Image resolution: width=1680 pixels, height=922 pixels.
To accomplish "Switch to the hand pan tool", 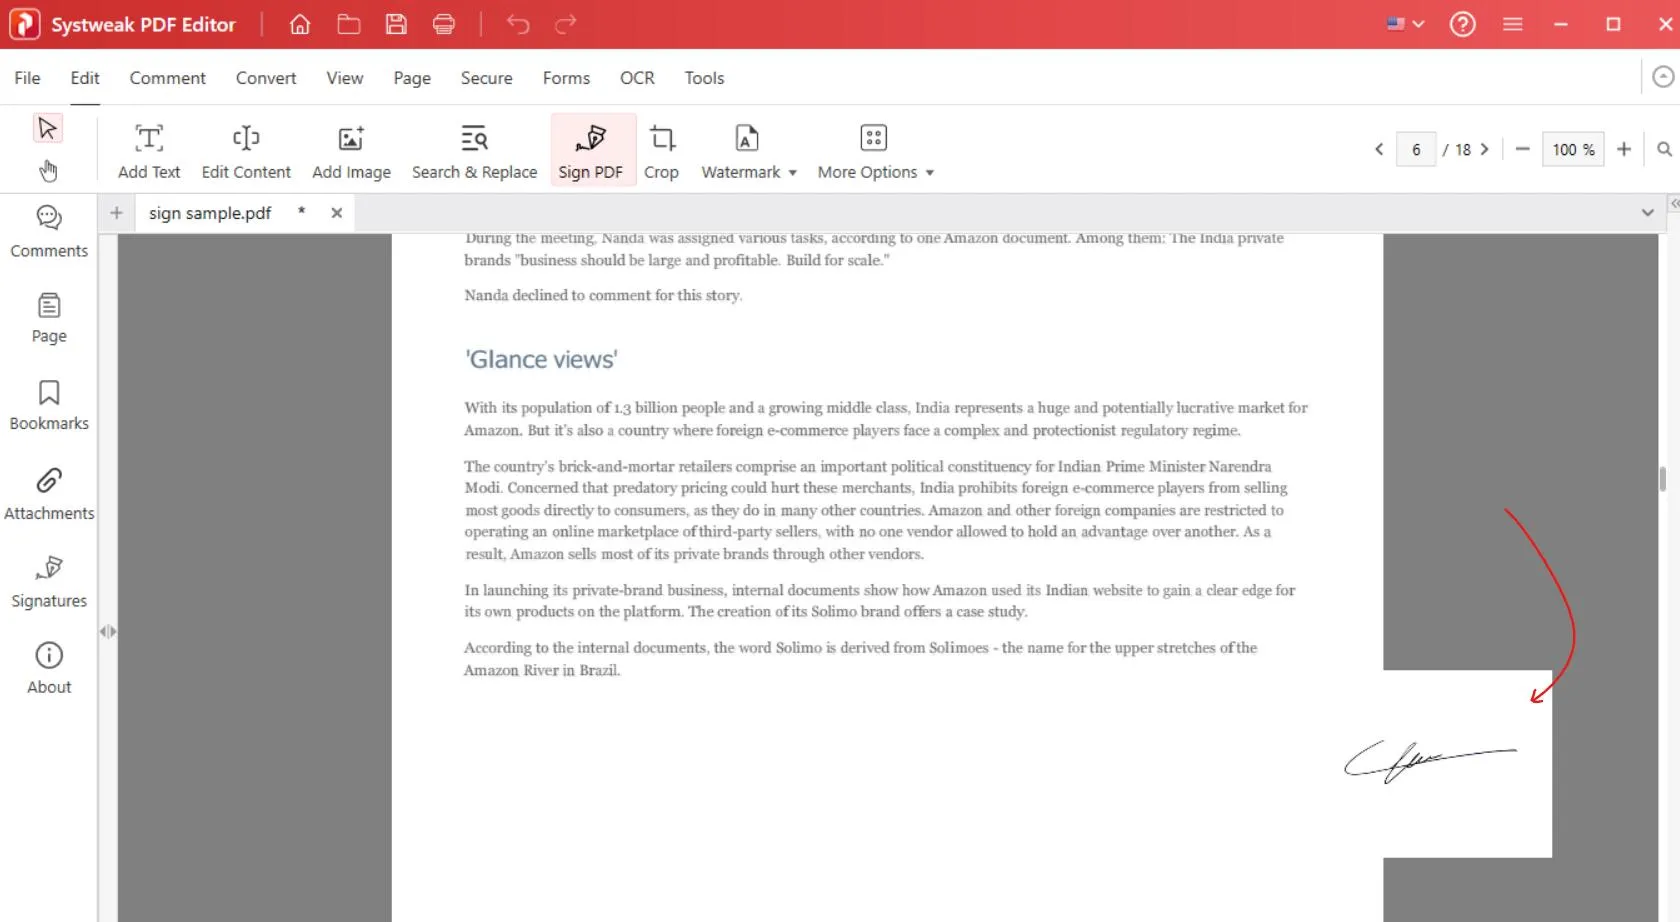I will [x=48, y=171].
